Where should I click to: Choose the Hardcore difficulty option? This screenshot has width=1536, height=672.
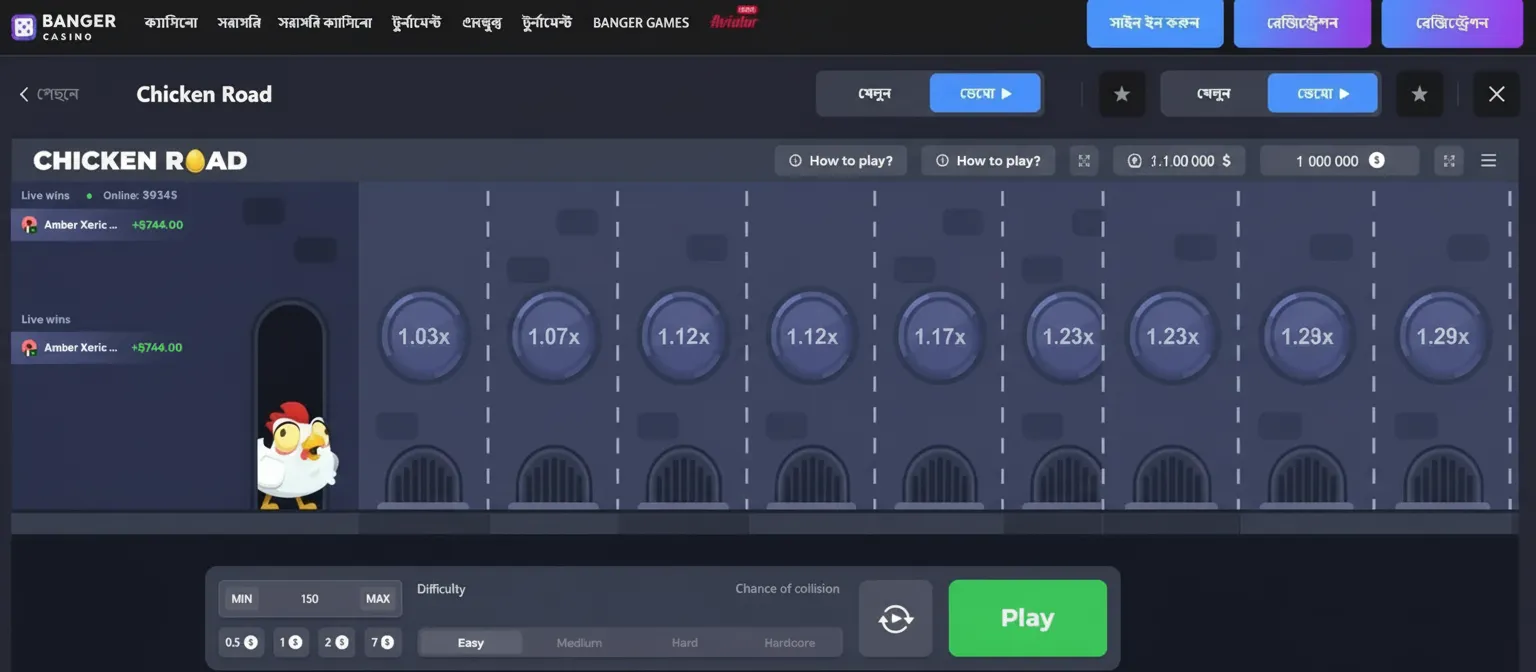pyautogui.click(x=789, y=643)
